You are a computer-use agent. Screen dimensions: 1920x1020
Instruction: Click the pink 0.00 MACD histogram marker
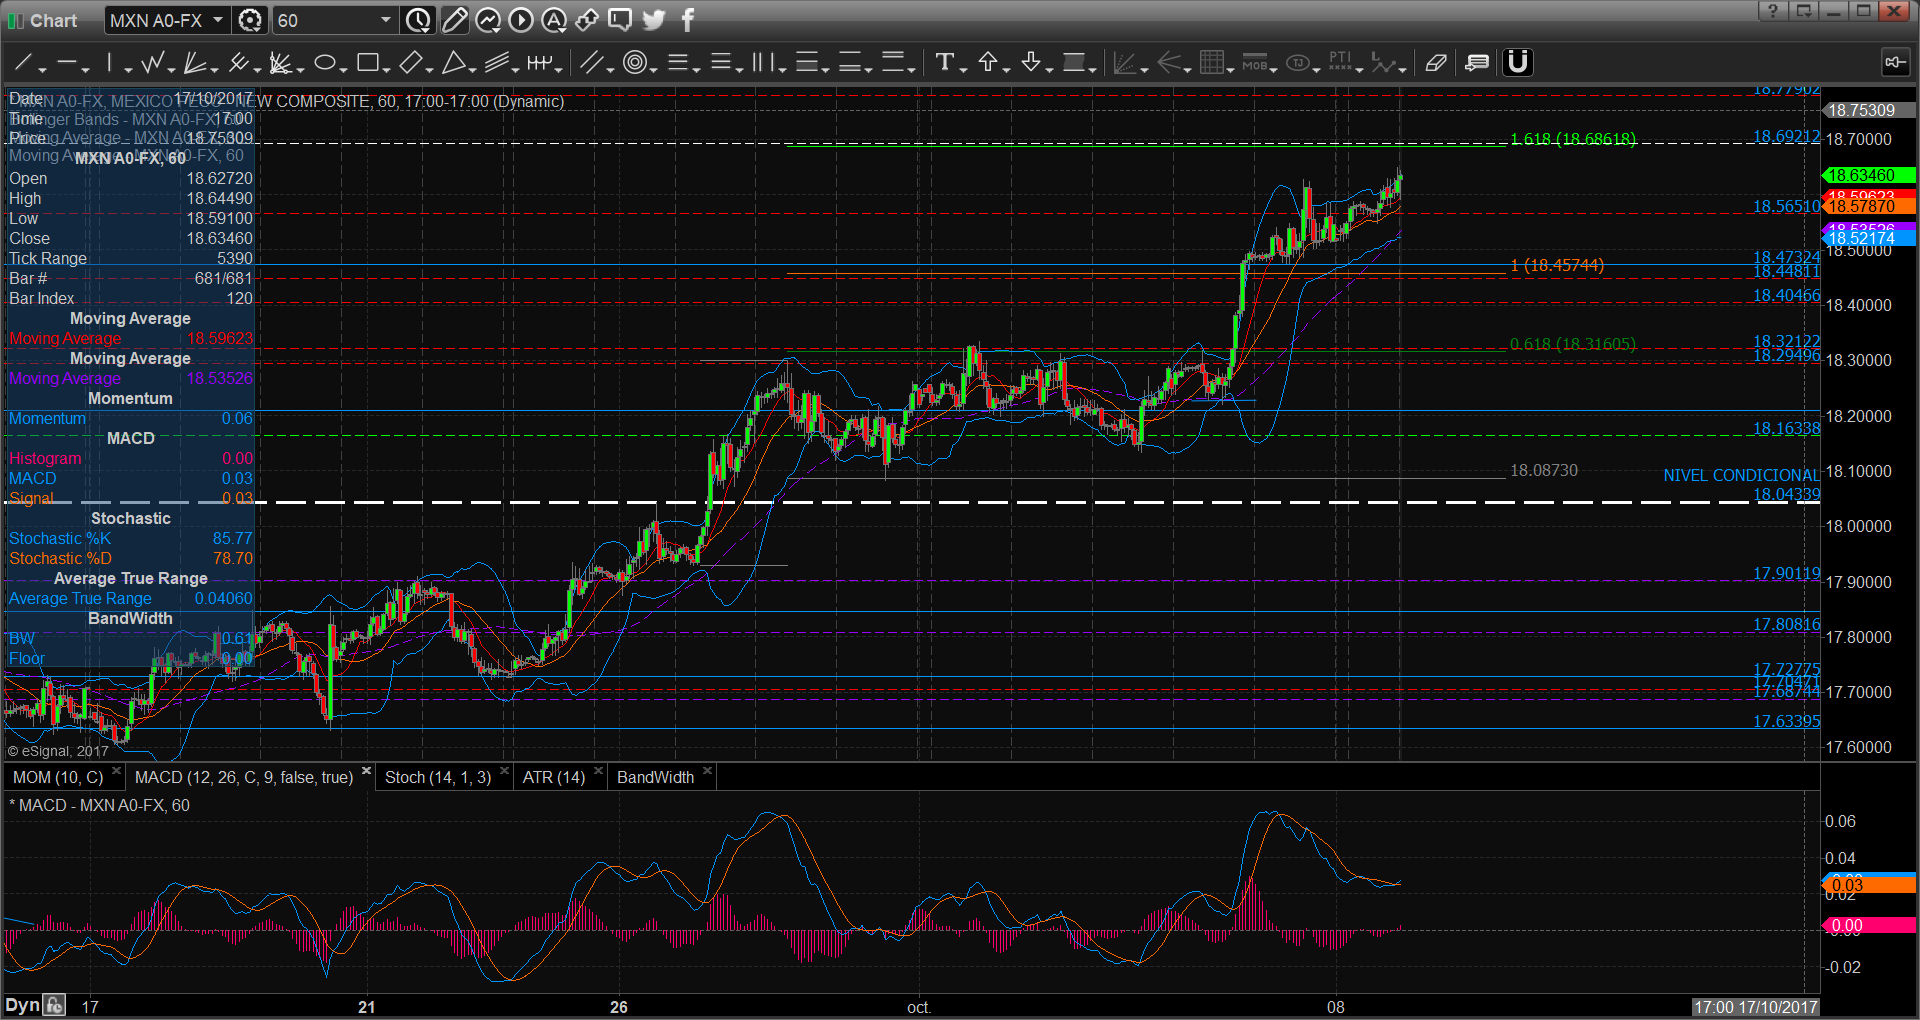[x=1869, y=926]
